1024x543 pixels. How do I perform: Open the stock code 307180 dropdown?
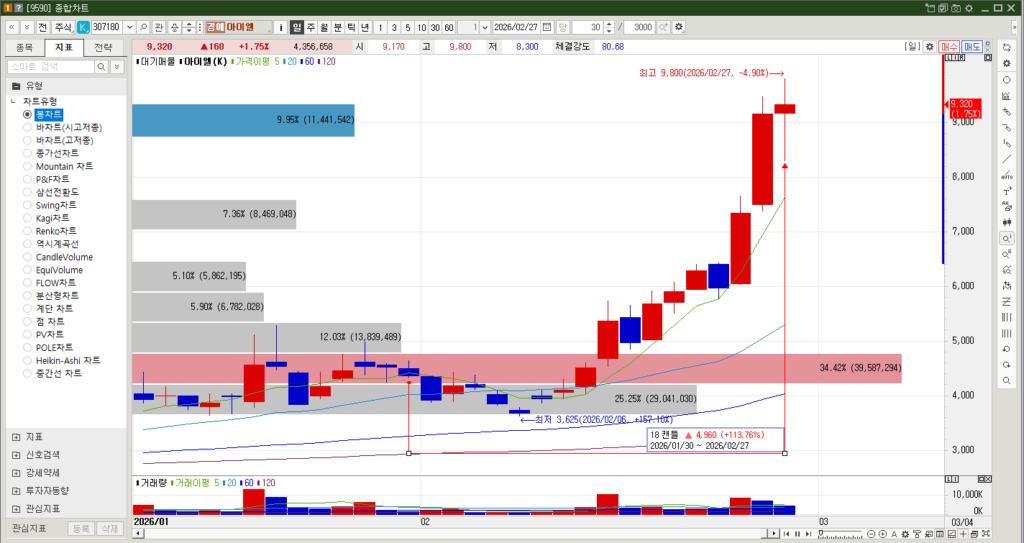click(x=128, y=26)
